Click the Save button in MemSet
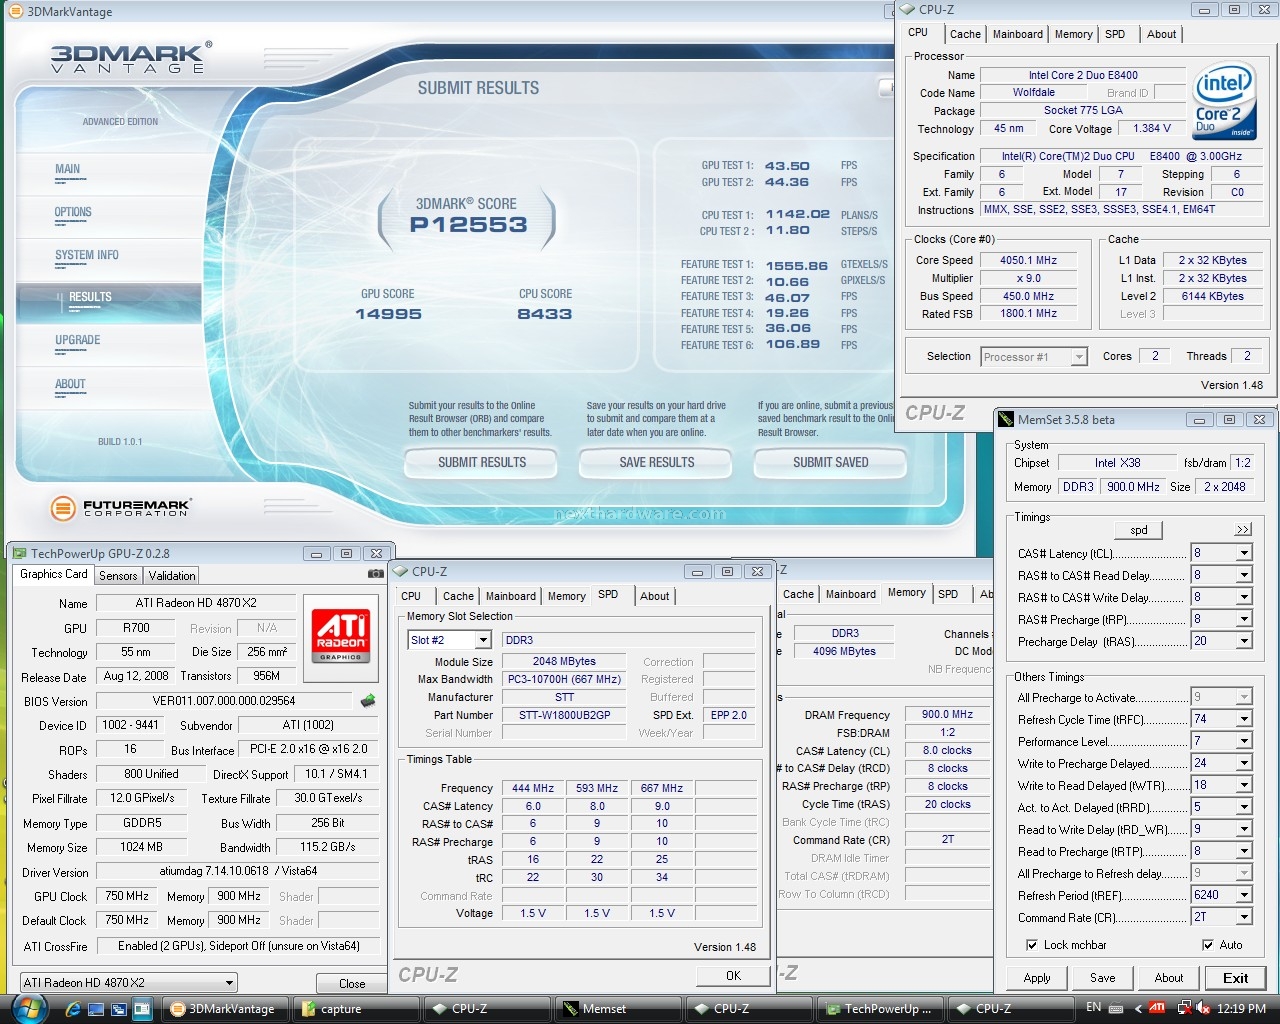 click(x=1103, y=978)
